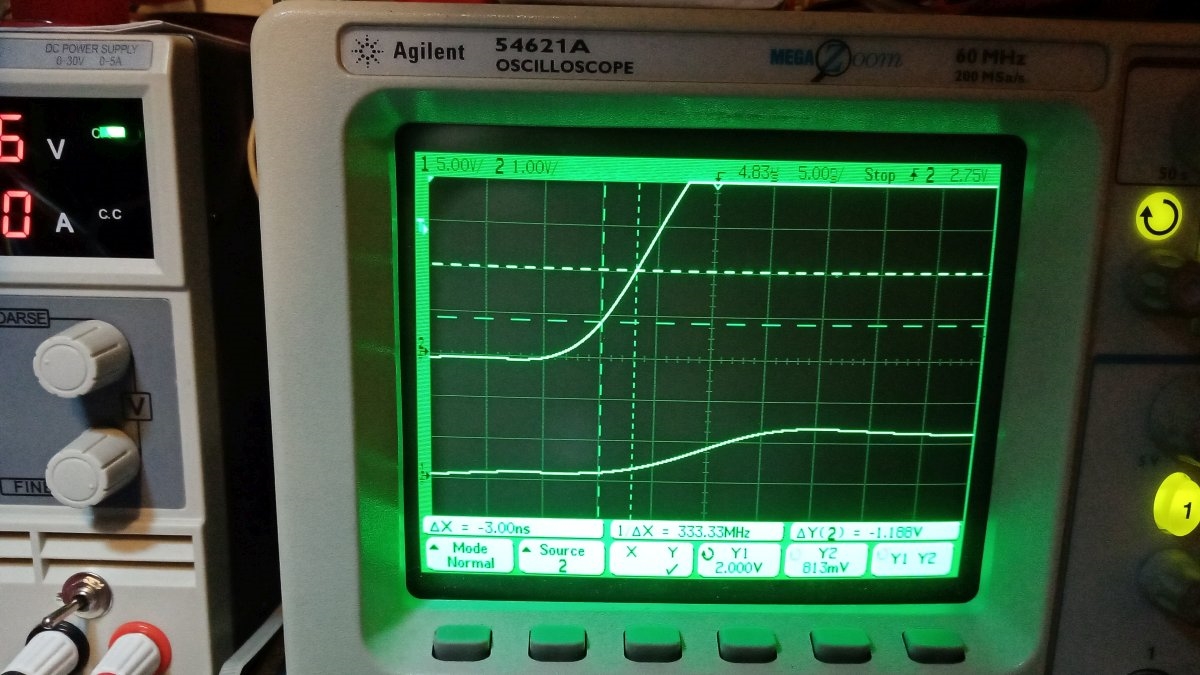Open the Mode Normal softkey menu
1200x675 pixels.
pyautogui.click(x=470, y=556)
